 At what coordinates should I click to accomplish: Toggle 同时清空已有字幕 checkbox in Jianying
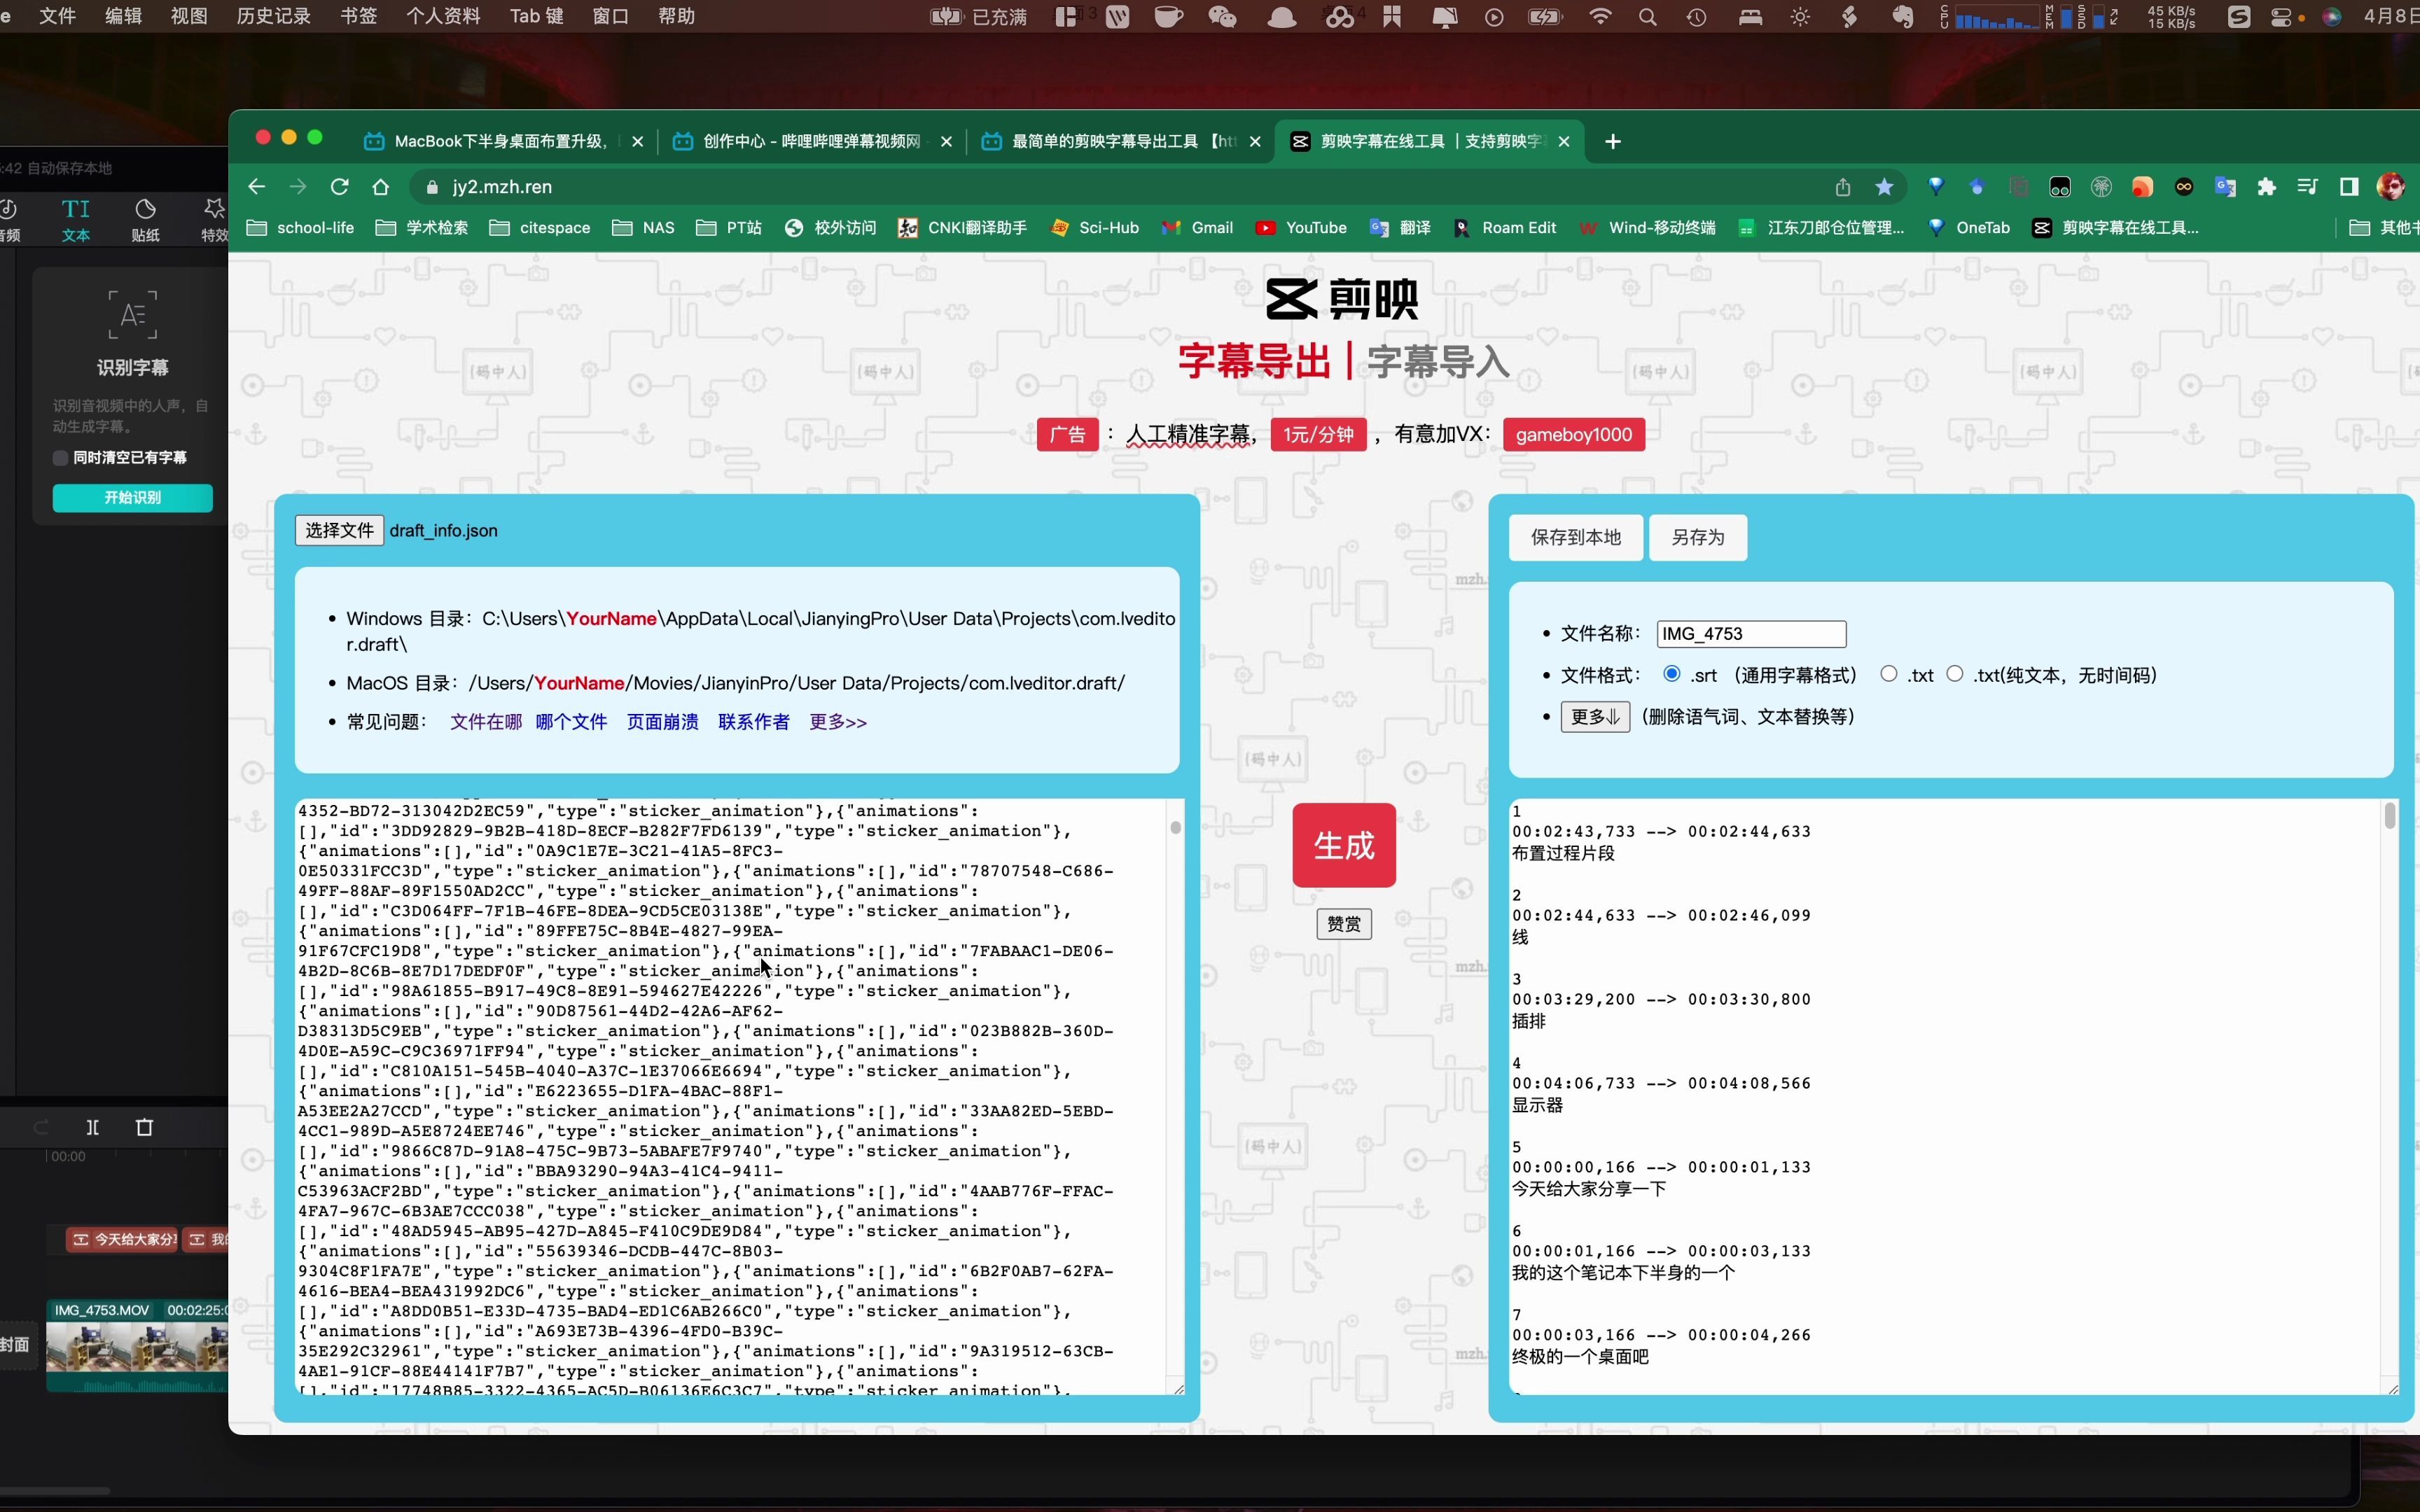click(60, 457)
